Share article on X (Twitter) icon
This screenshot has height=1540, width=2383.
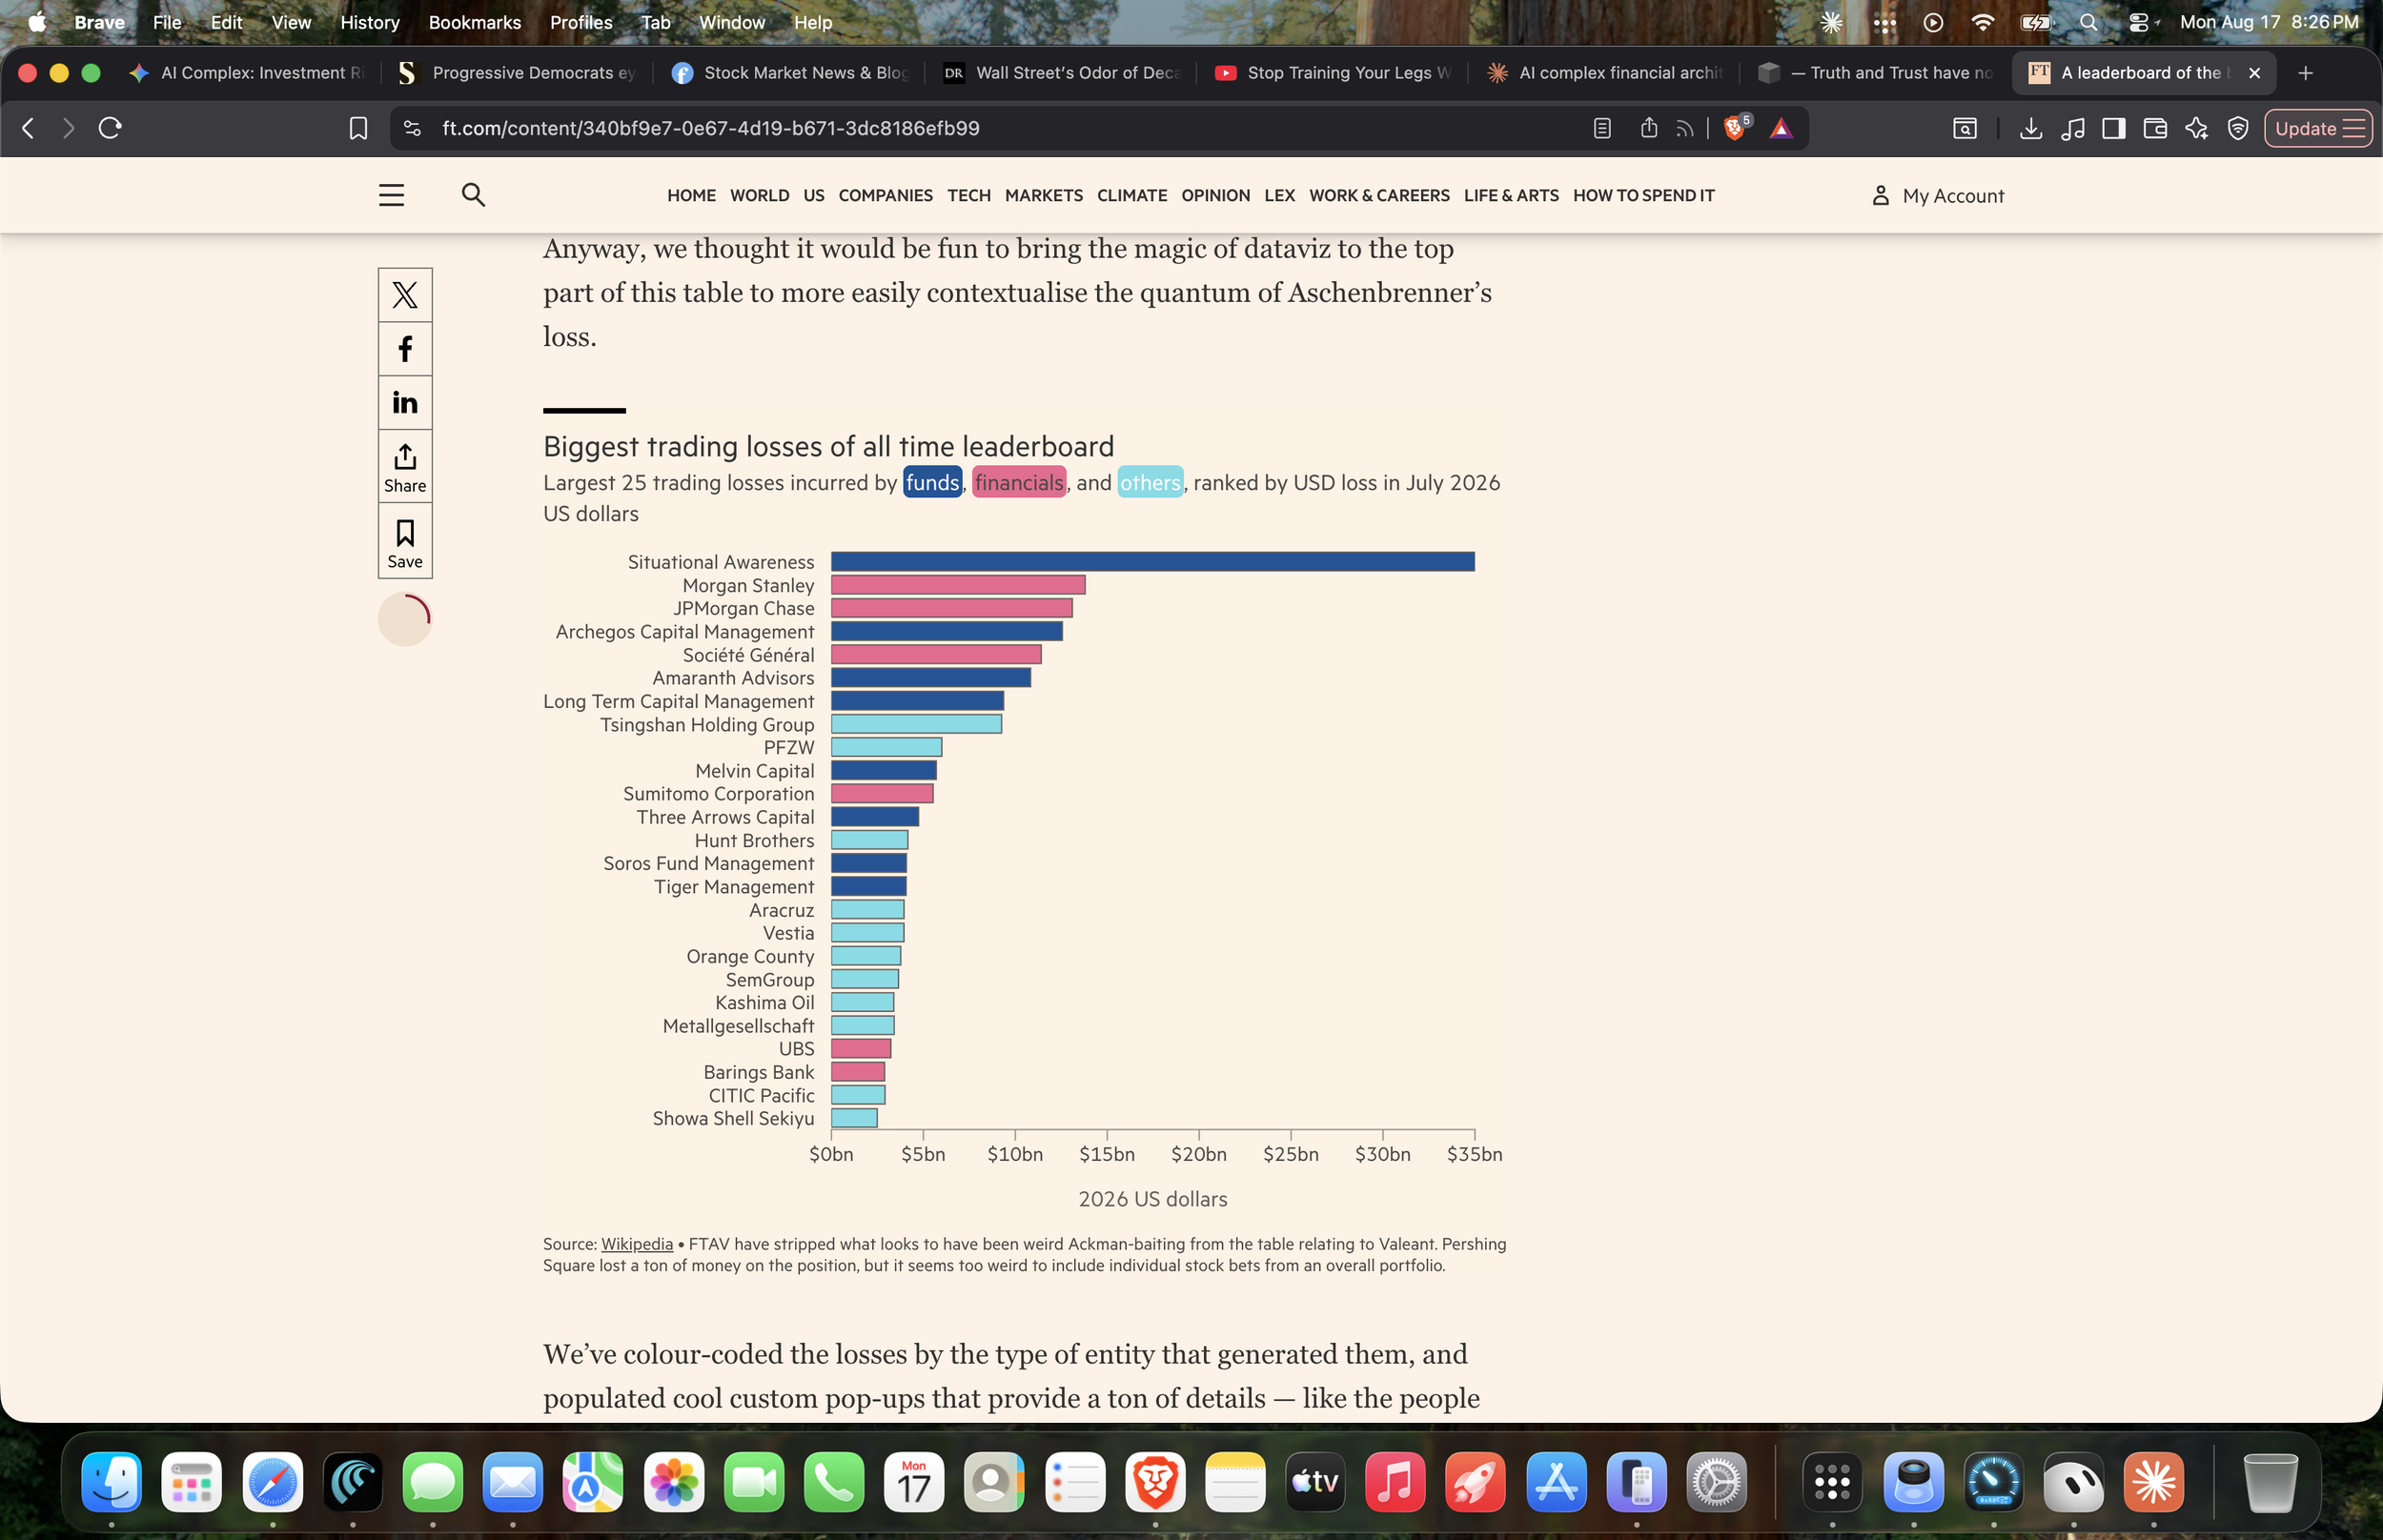point(405,295)
